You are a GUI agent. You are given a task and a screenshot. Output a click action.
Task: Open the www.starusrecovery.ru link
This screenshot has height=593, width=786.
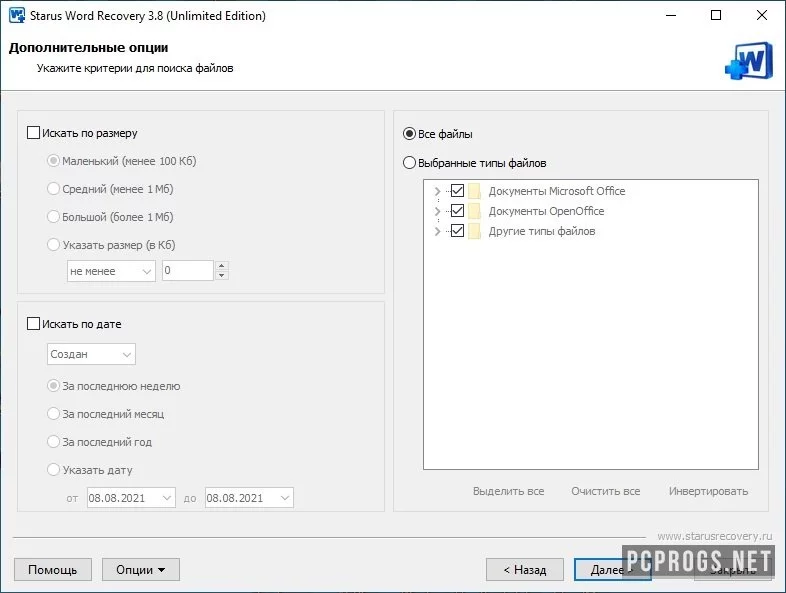point(715,536)
